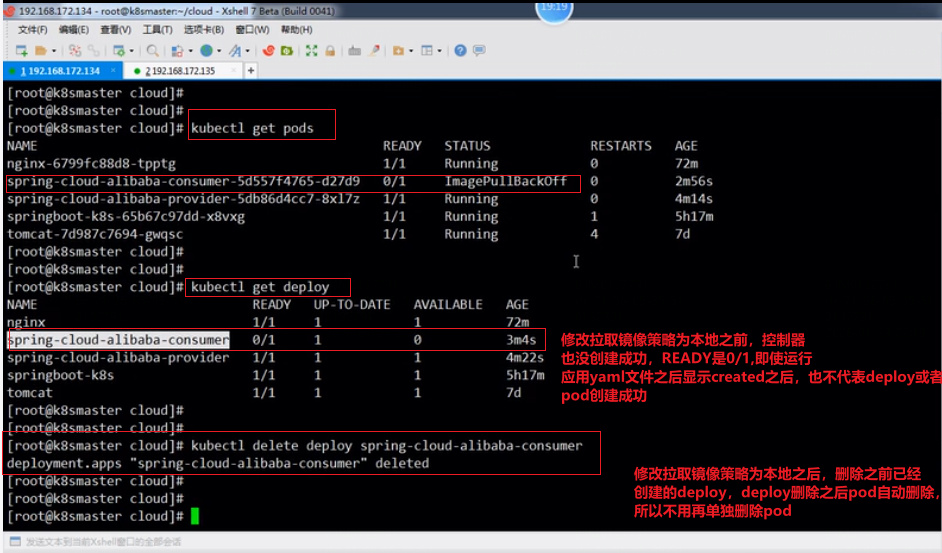Click the new folder plus icon
The width and height of the screenshot is (942, 553).
(398, 50)
